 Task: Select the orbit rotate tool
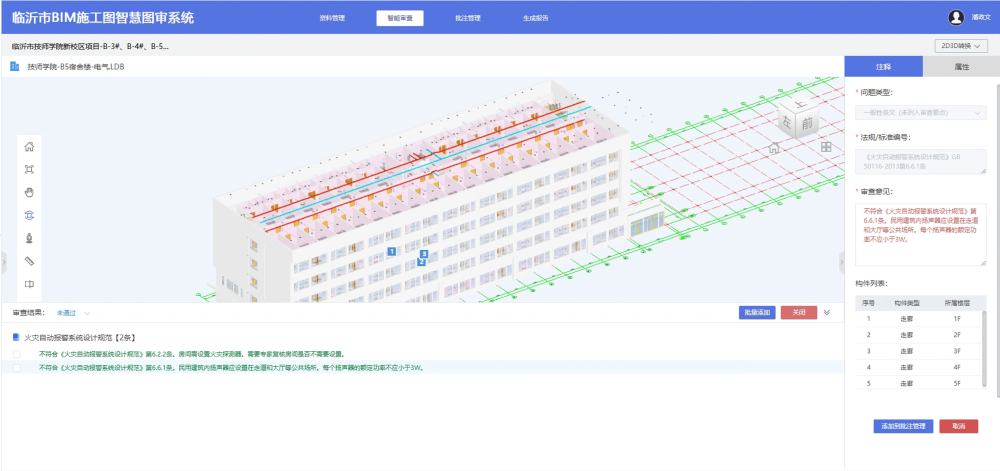pyautogui.click(x=29, y=215)
